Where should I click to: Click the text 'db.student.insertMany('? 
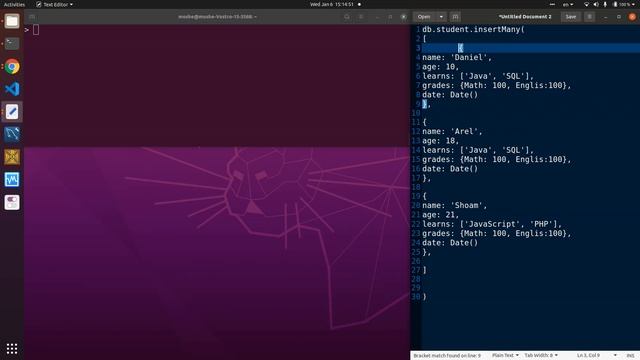coord(473,29)
